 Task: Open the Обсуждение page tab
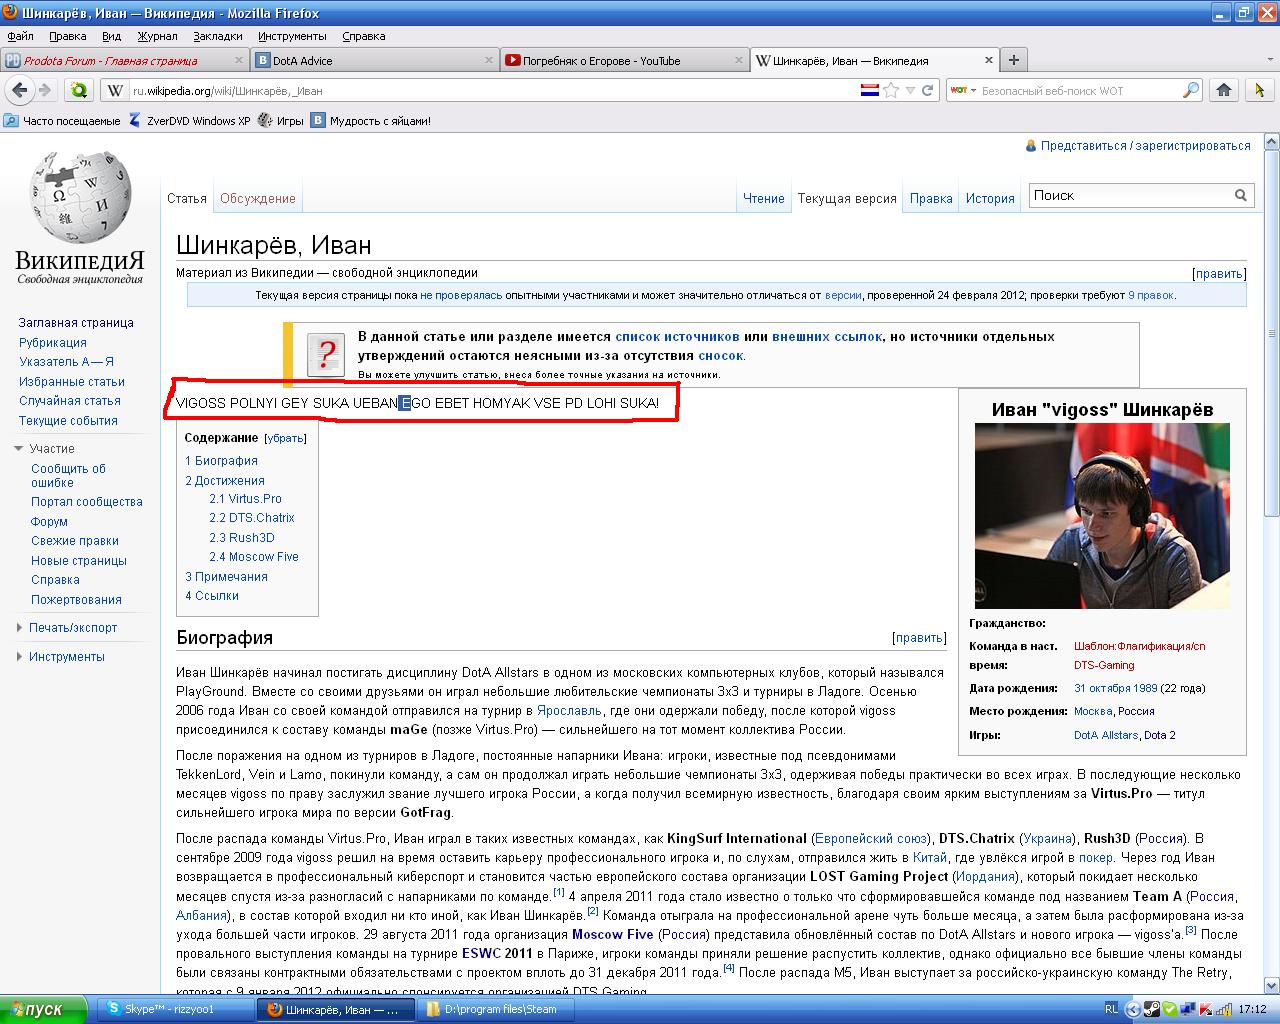click(258, 198)
